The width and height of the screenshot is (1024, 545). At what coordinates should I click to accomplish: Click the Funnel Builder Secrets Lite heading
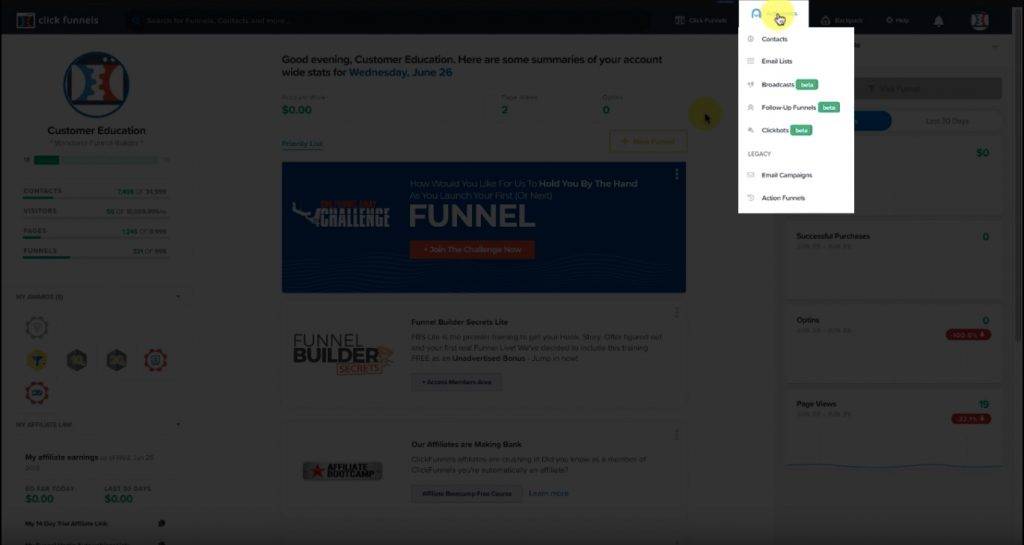459,322
